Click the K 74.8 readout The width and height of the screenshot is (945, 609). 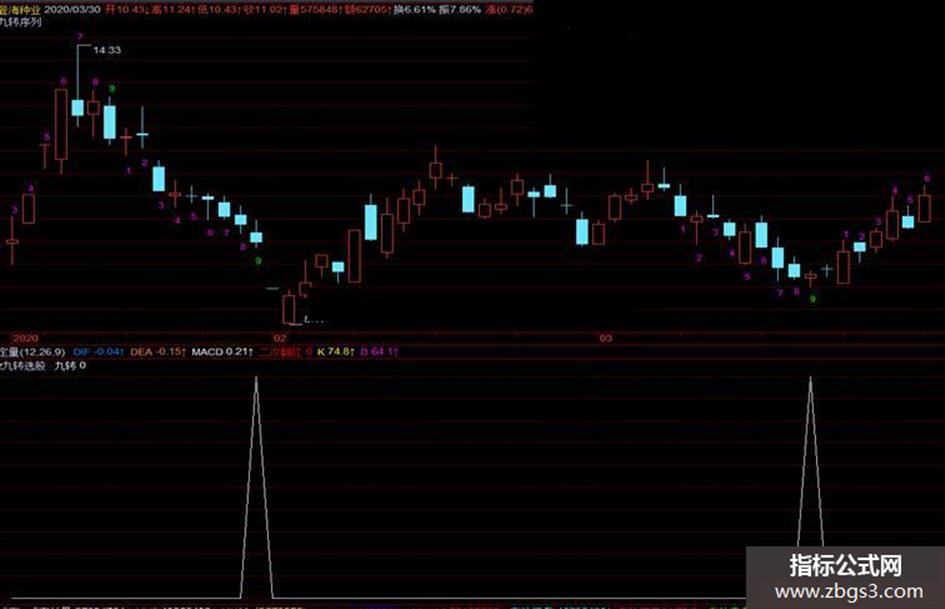[336, 352]
